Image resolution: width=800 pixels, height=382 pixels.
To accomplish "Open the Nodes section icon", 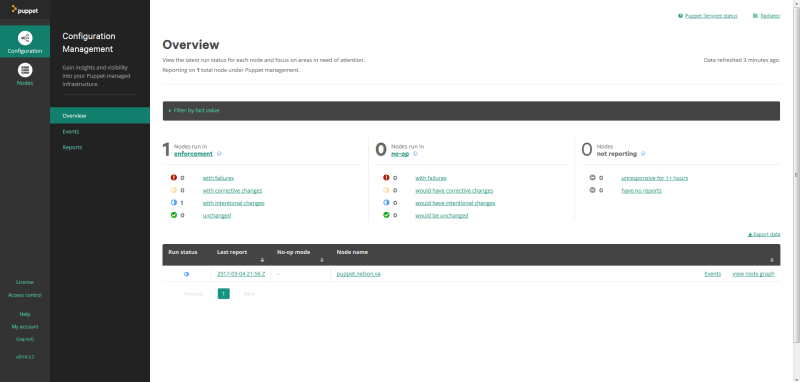I will [x=25, y=70].
